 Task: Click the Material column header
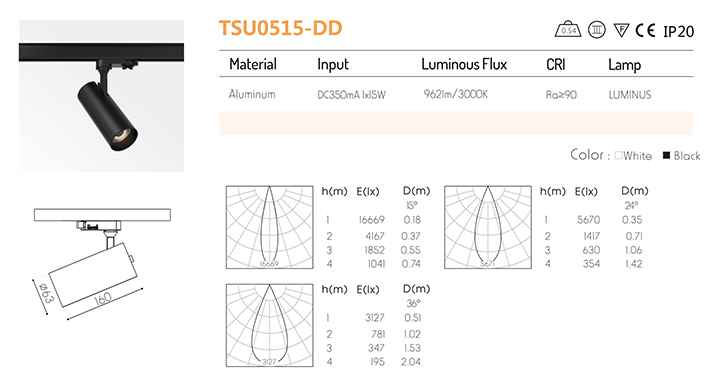(253, 64)
